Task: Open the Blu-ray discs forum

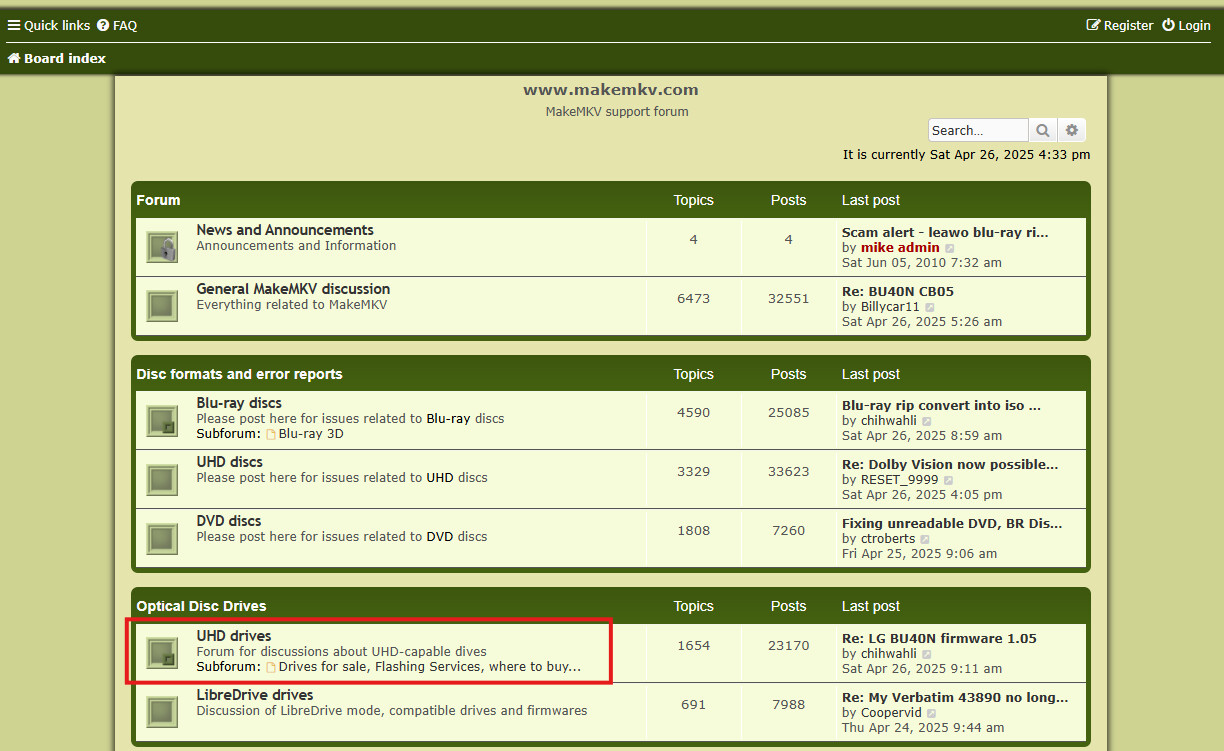Action: click(239, 403)
